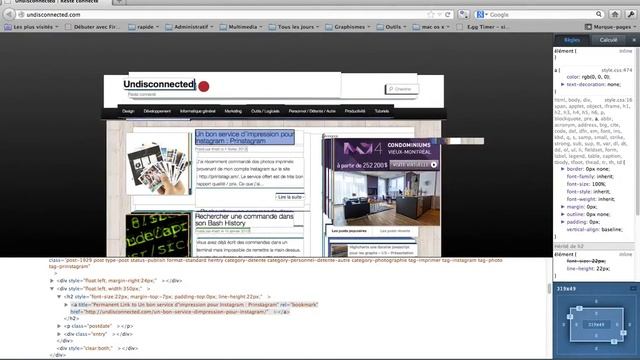Bookmark the page with the star icon

[431, 14]
